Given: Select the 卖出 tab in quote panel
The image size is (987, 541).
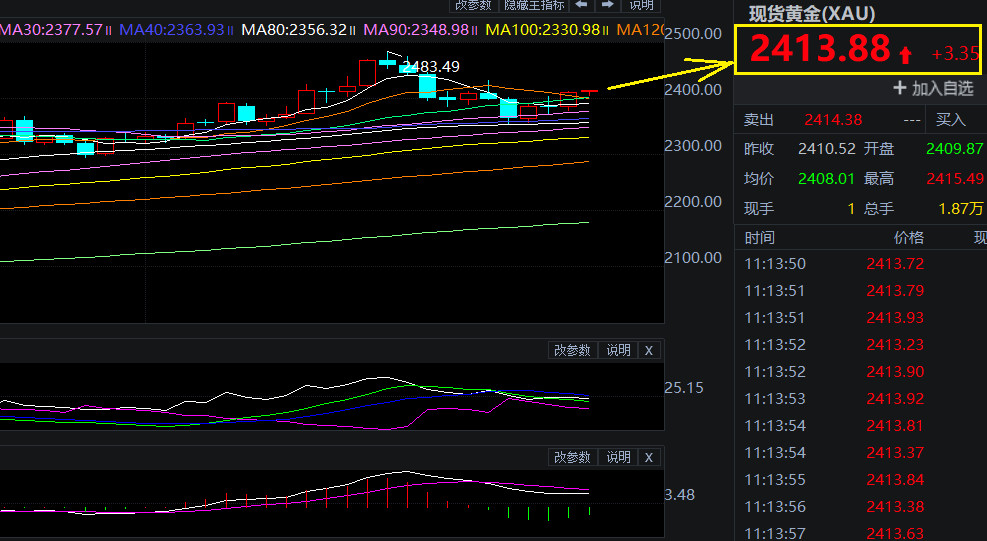Looking at the screenshot, I should (x=759, y=120).
